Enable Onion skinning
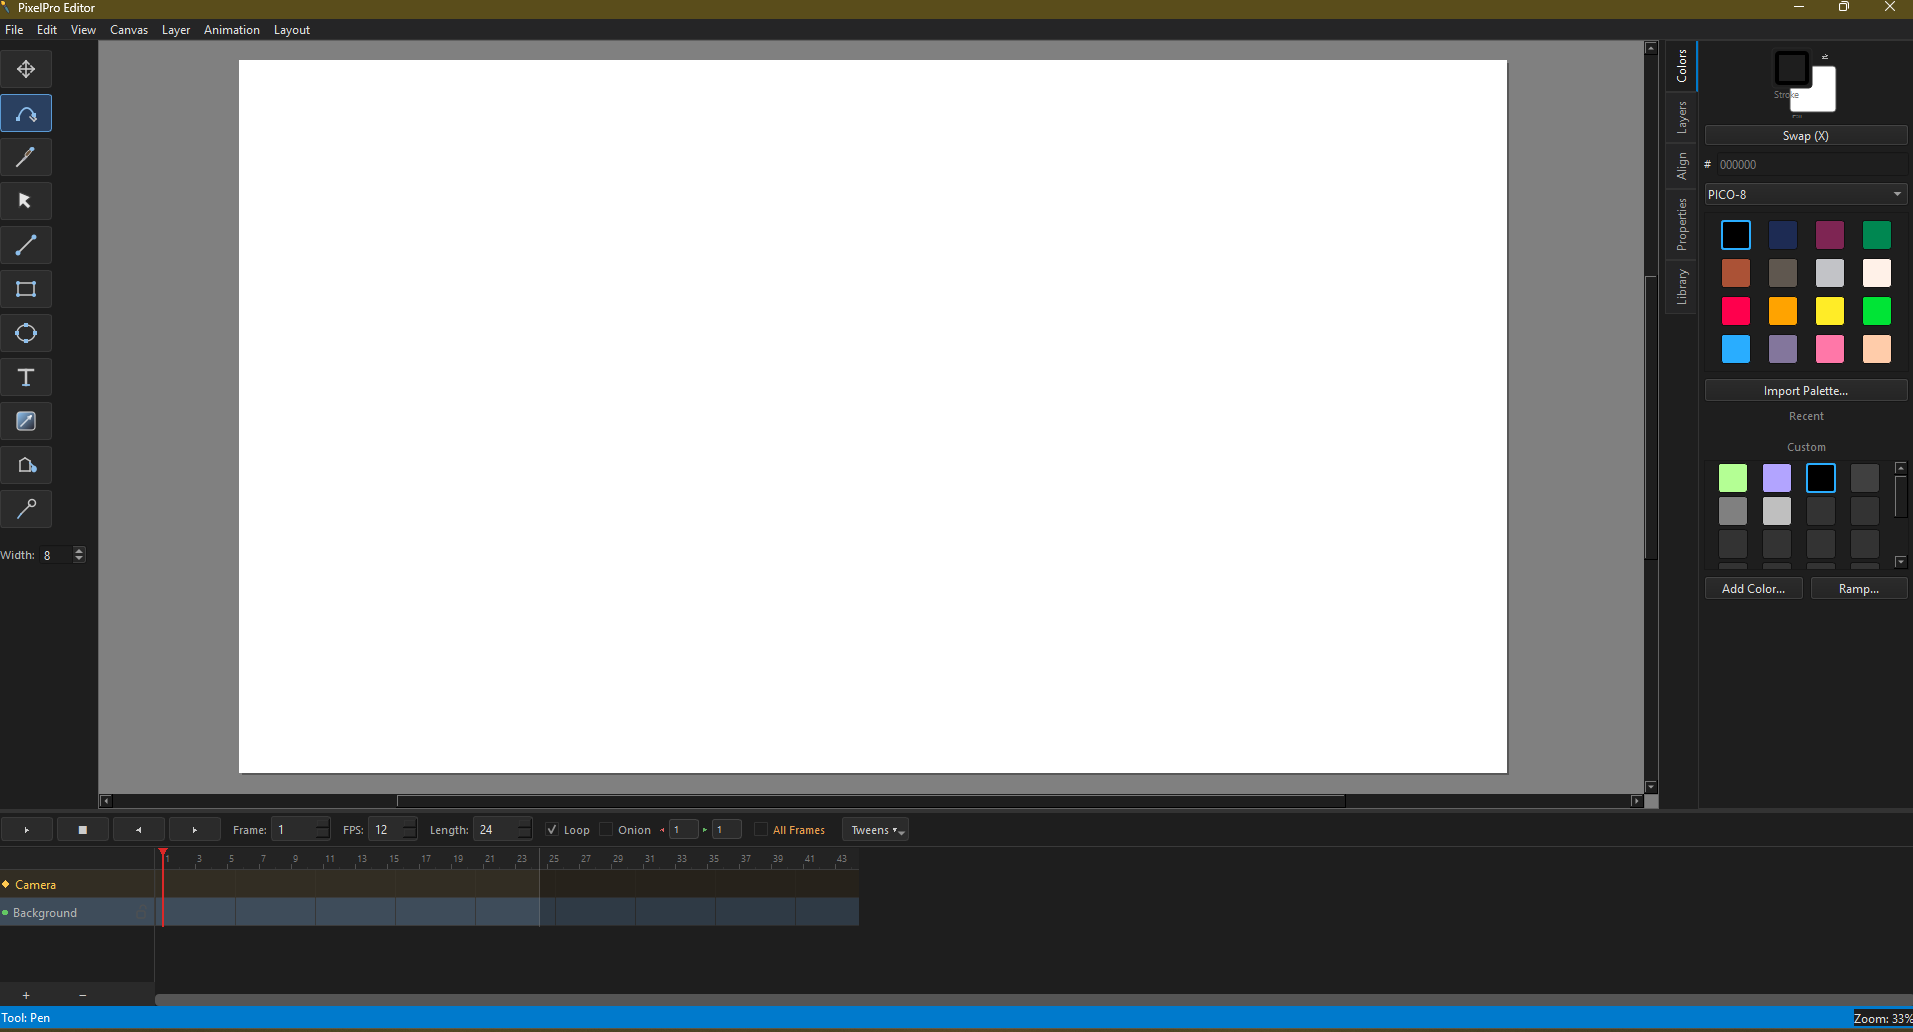Viewport: 1913px width, 1032px height. (x=605, y=829)
